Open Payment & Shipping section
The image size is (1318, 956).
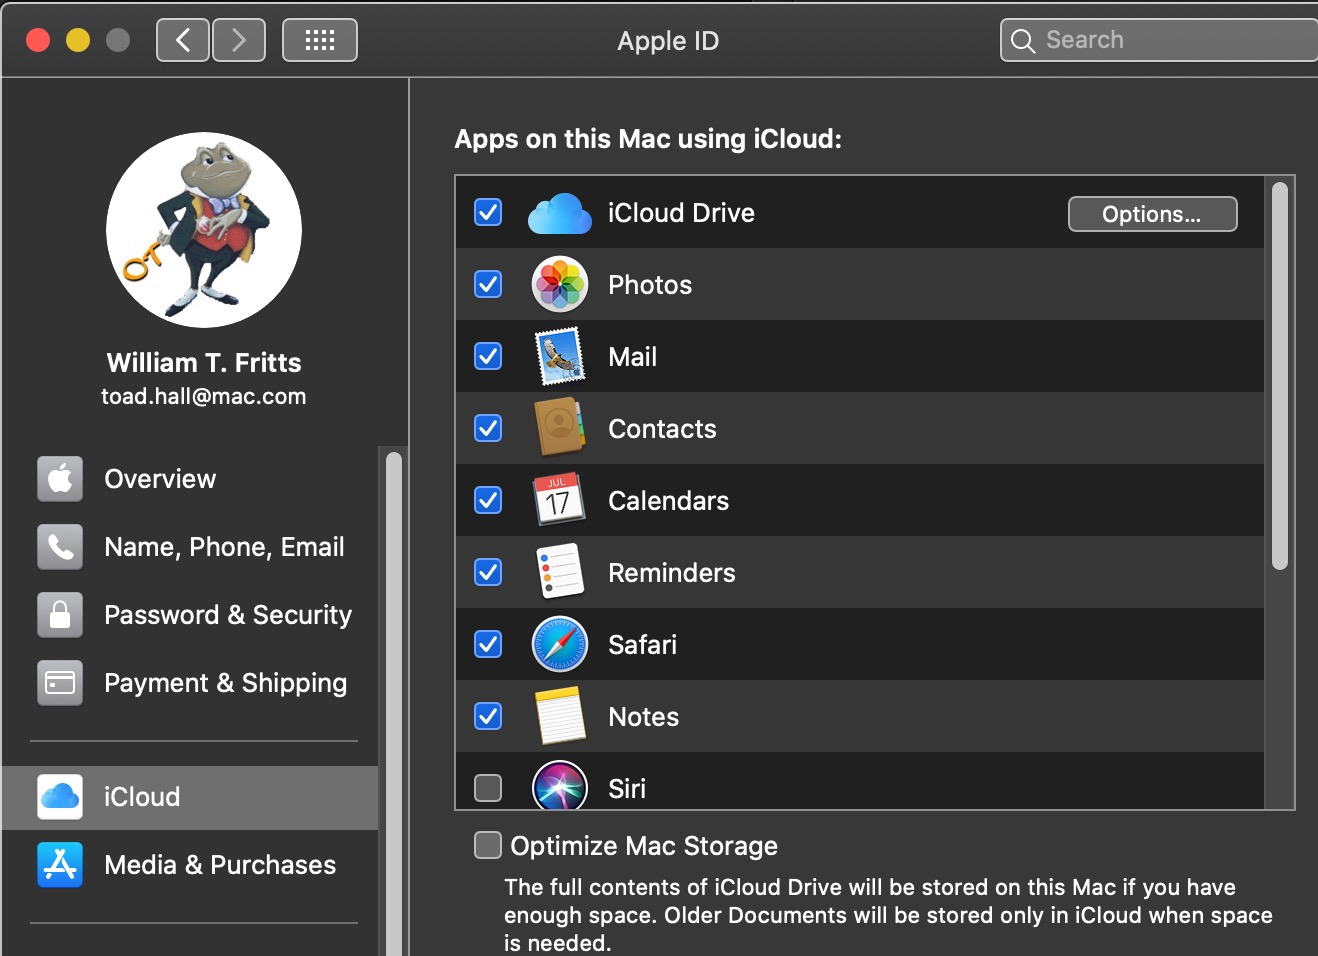[x=190, y=683]
